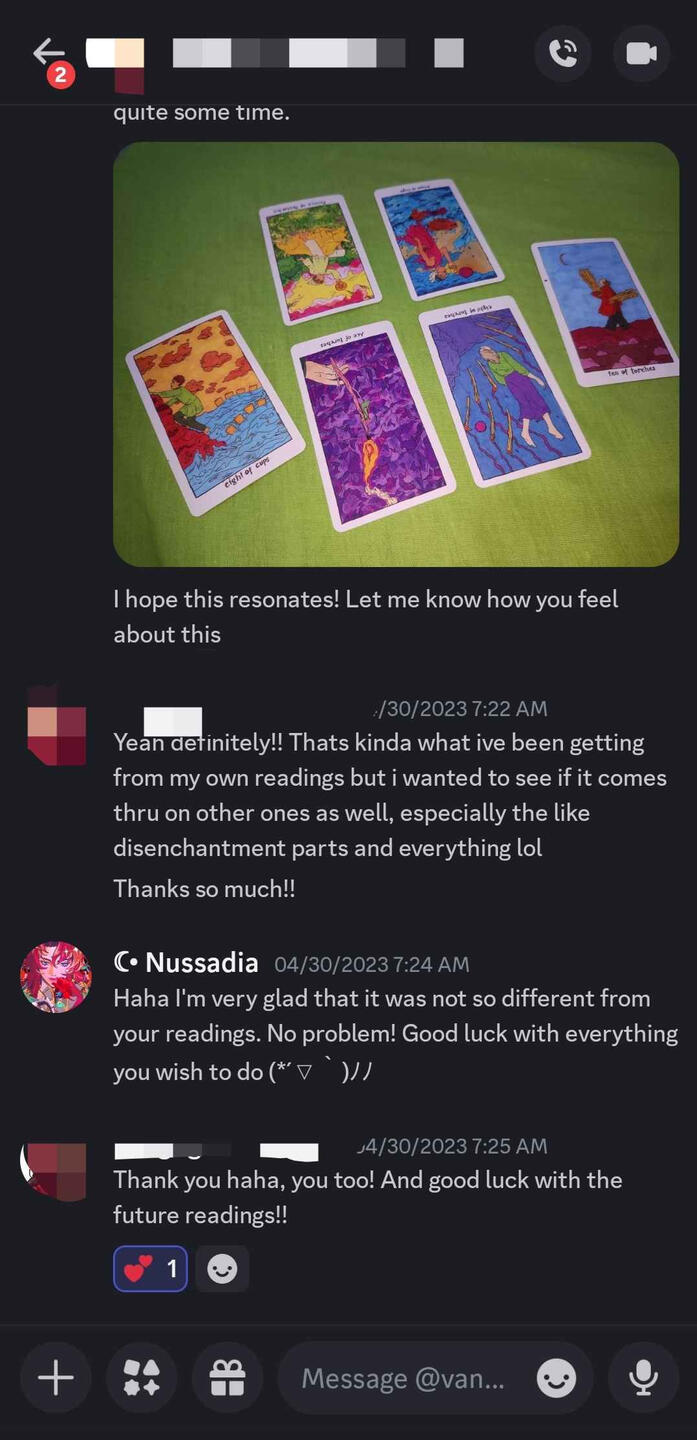Tap the back arrow icon
The height and width of the screenshot is (1440, 697).
pos(48,52)
